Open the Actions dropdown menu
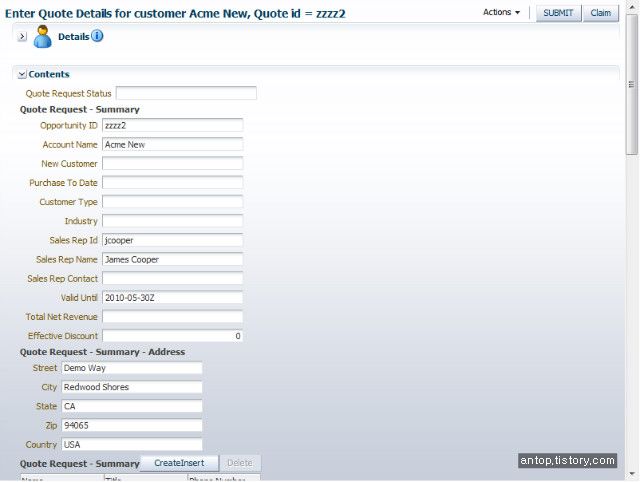The height and width of the screenshot is (482, 640). 501,12
